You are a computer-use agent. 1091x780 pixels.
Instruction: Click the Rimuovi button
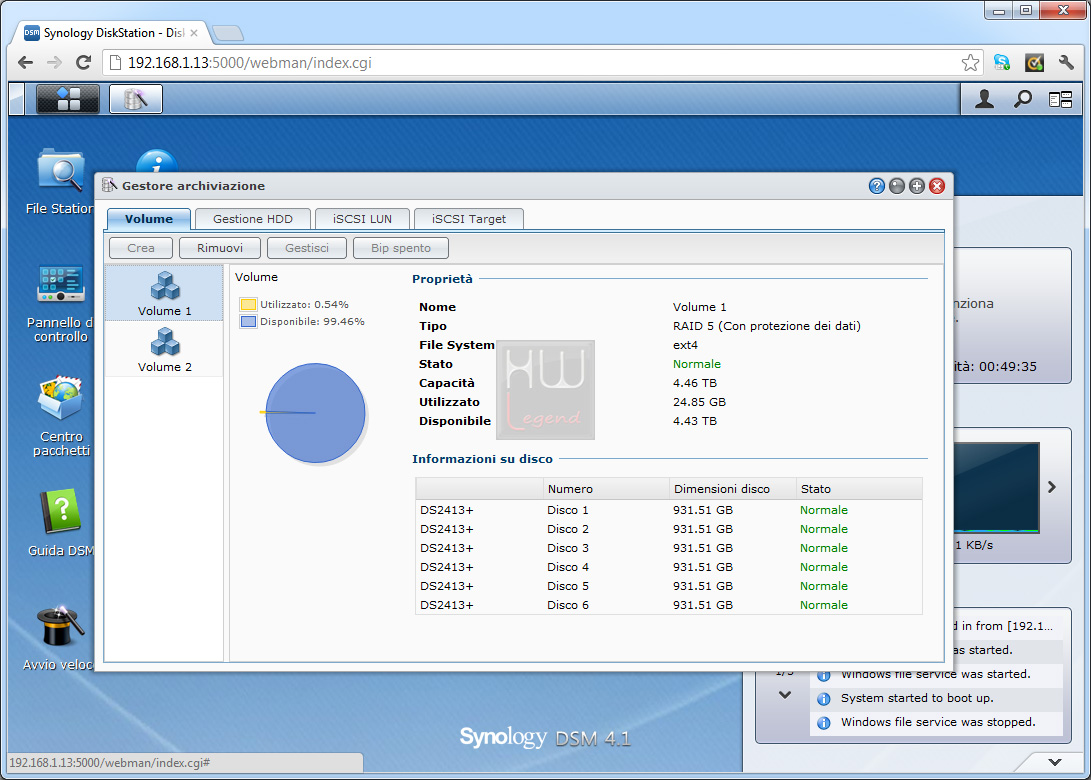coord(220,248)
